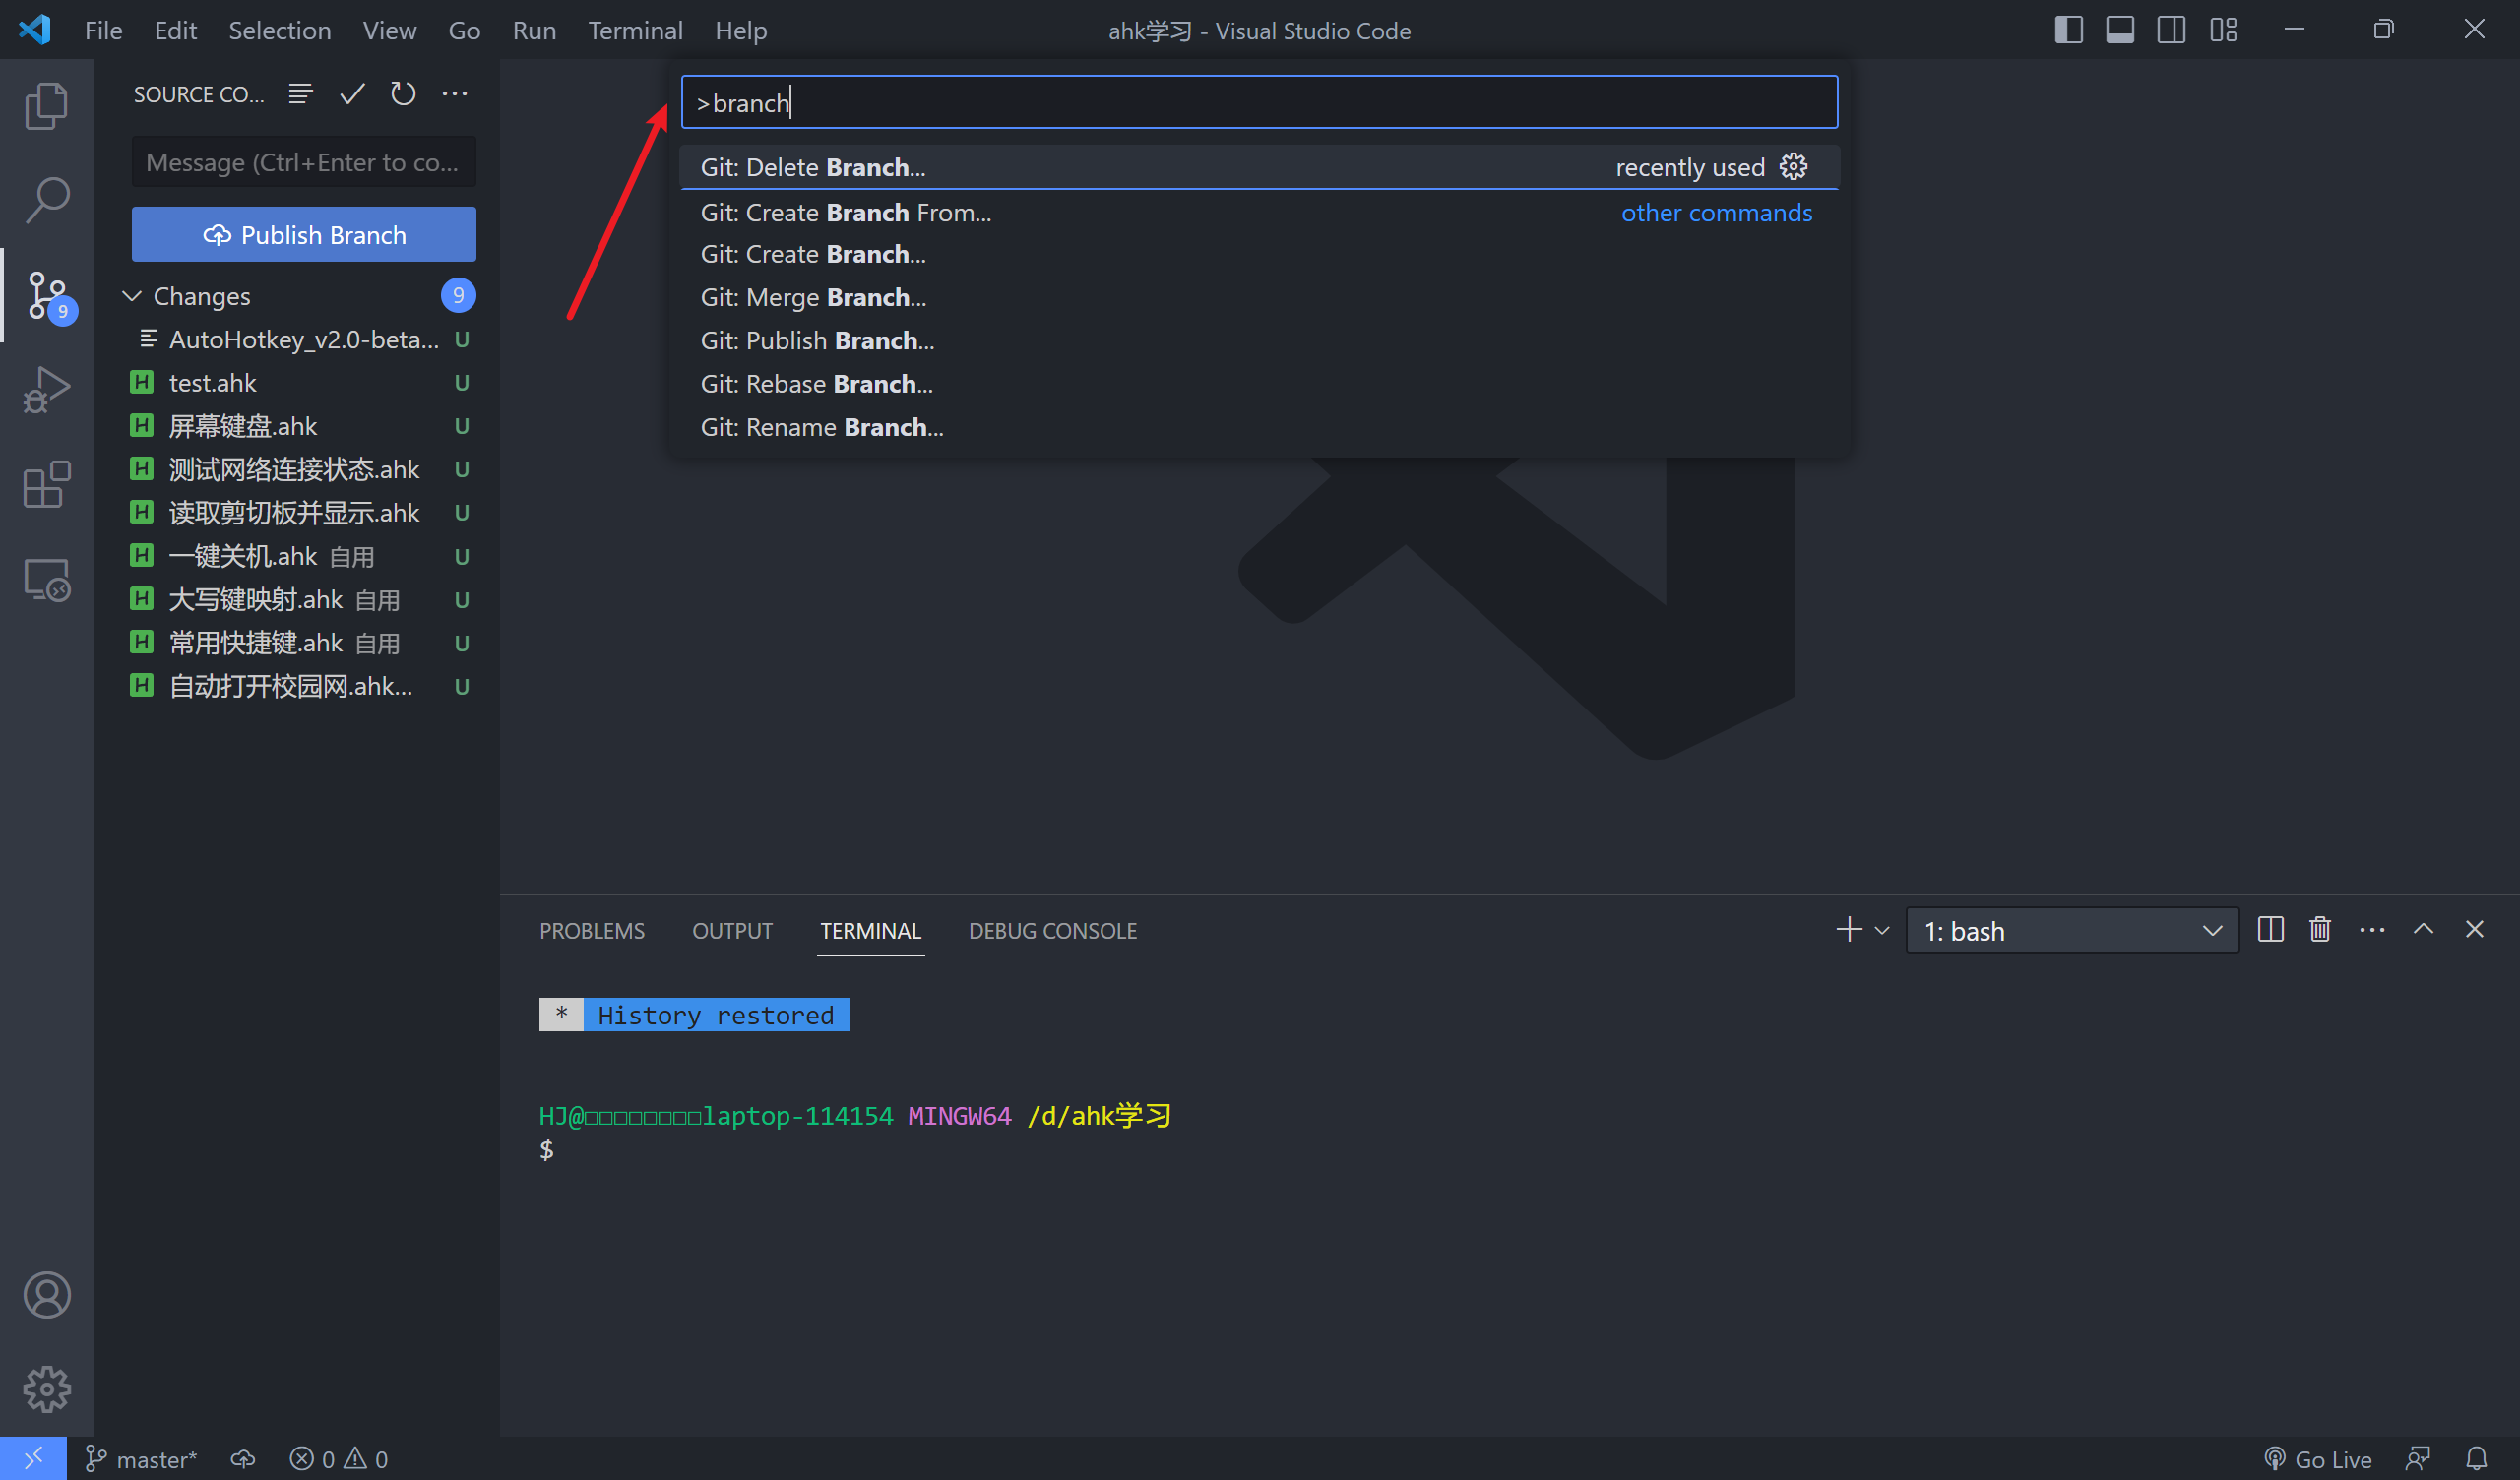
Task: Open launch profile dropdown next to plus
Action: [x=1882, y=930]
